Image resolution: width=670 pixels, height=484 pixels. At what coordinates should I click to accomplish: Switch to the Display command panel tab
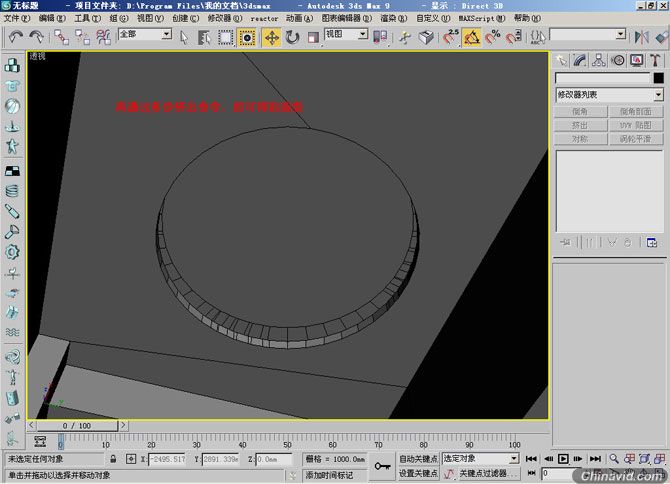point(636,61)
